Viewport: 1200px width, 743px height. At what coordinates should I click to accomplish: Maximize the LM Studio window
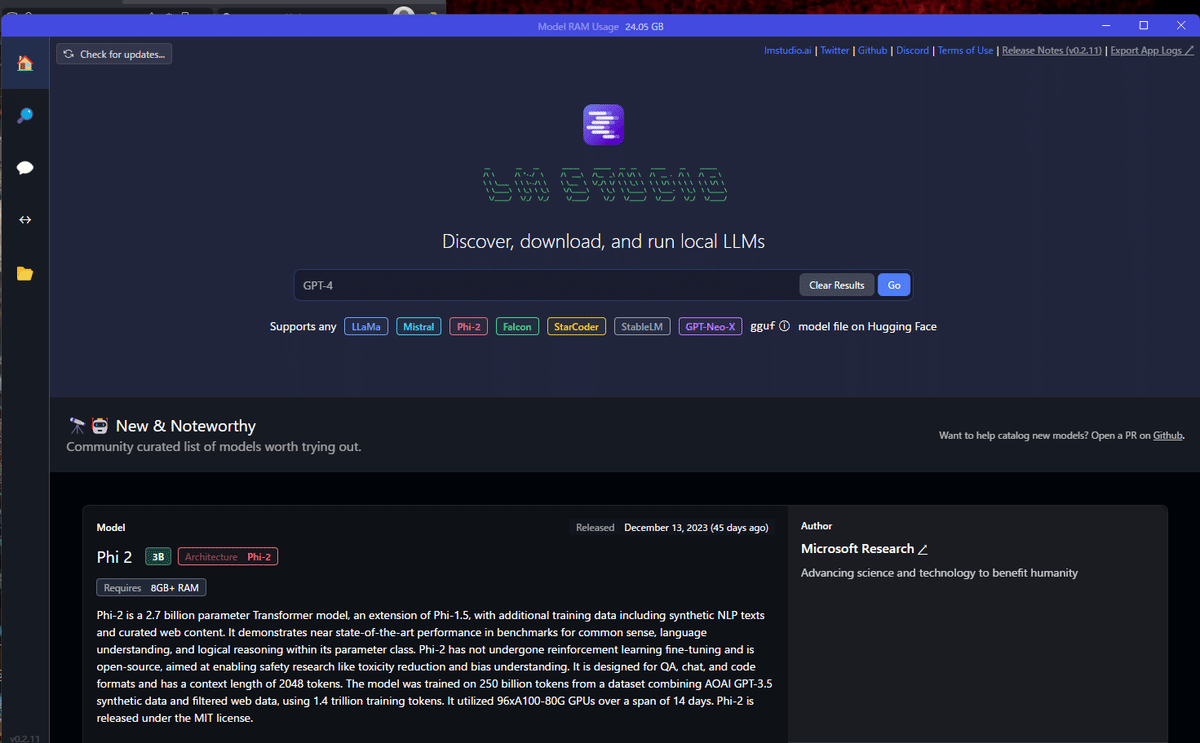(x=1144, y=25)
